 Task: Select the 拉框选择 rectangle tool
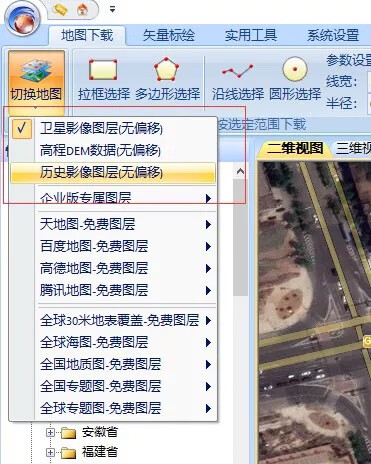click(x=104, y=80)
